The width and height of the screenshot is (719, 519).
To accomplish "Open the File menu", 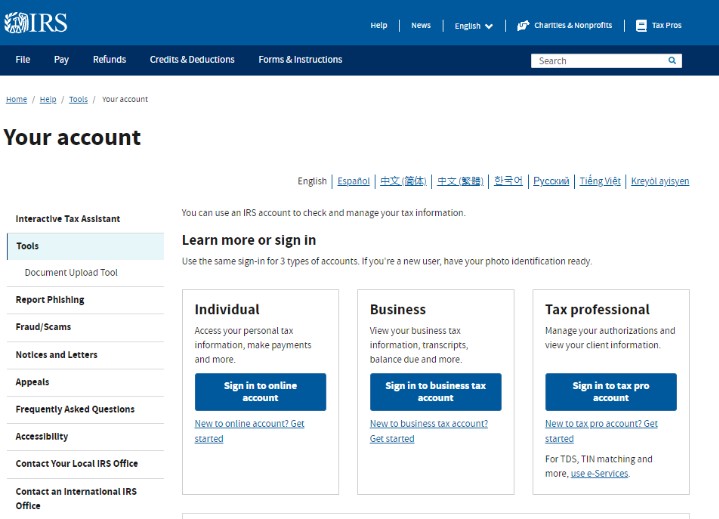I will [22, 60].
